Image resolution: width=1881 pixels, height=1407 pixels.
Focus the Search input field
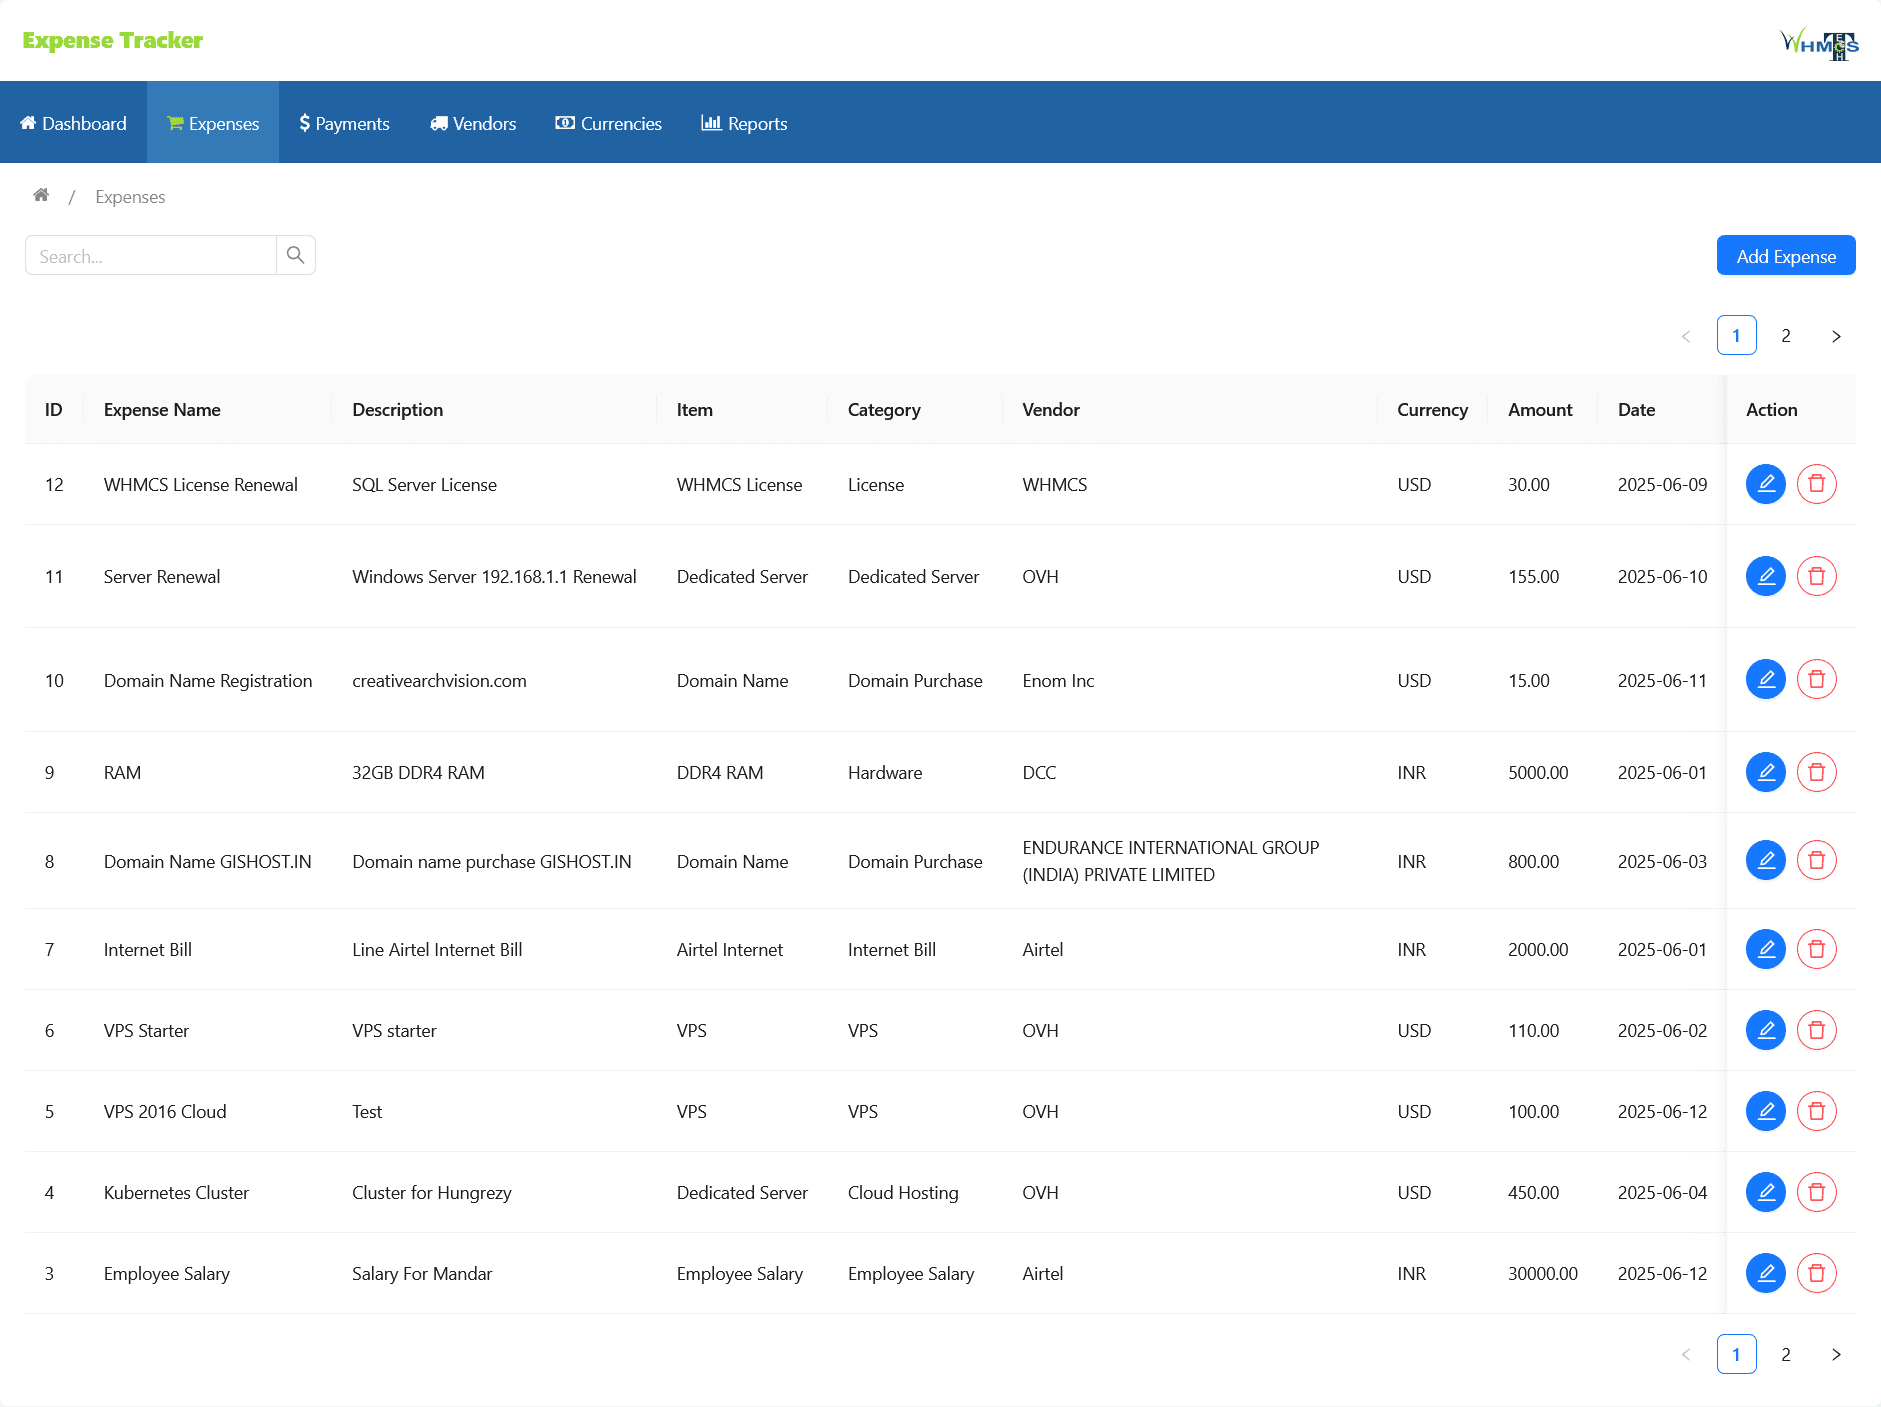151,256
